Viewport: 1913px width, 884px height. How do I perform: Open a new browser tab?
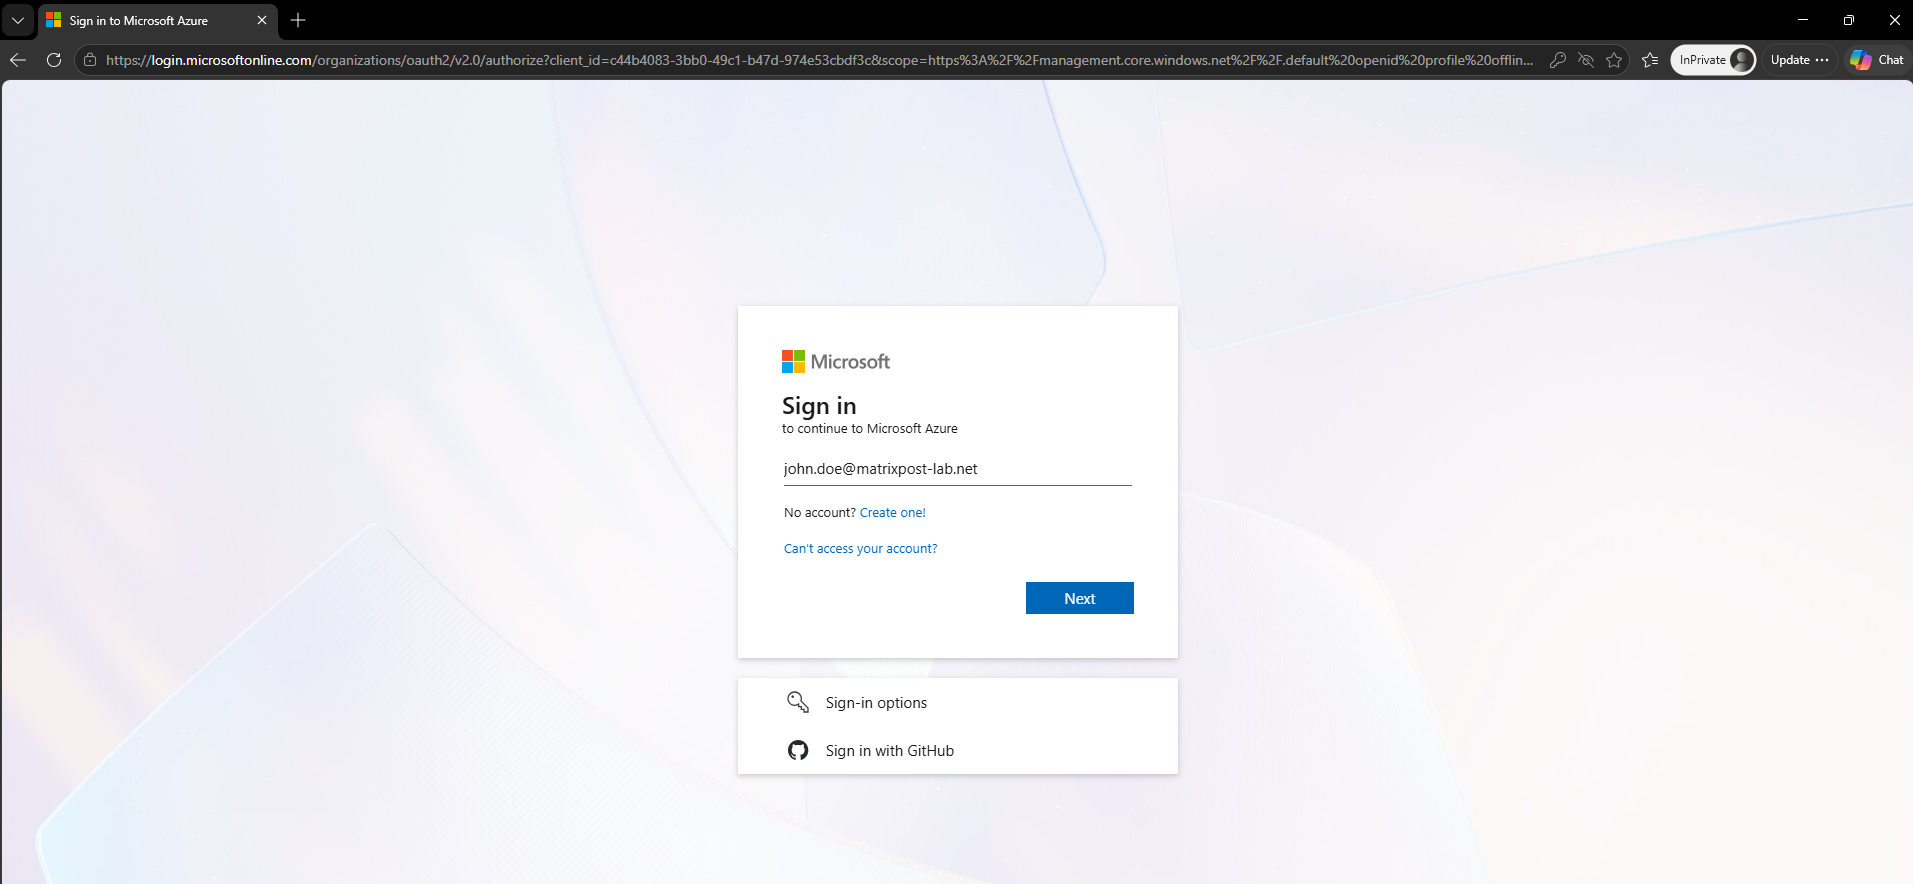coord(298,20)
